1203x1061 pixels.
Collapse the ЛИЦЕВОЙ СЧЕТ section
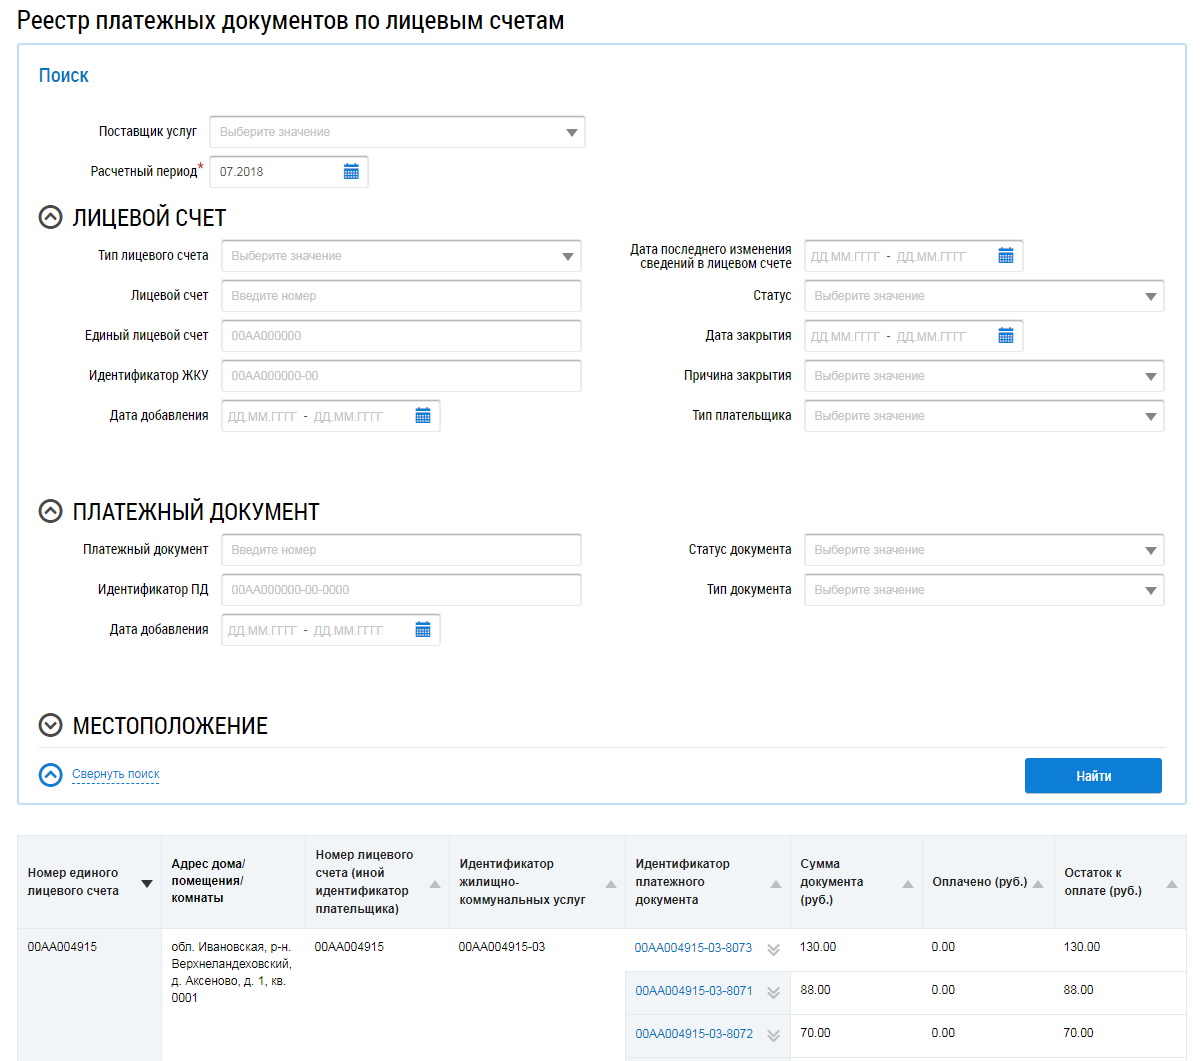[x=50, y=218]
